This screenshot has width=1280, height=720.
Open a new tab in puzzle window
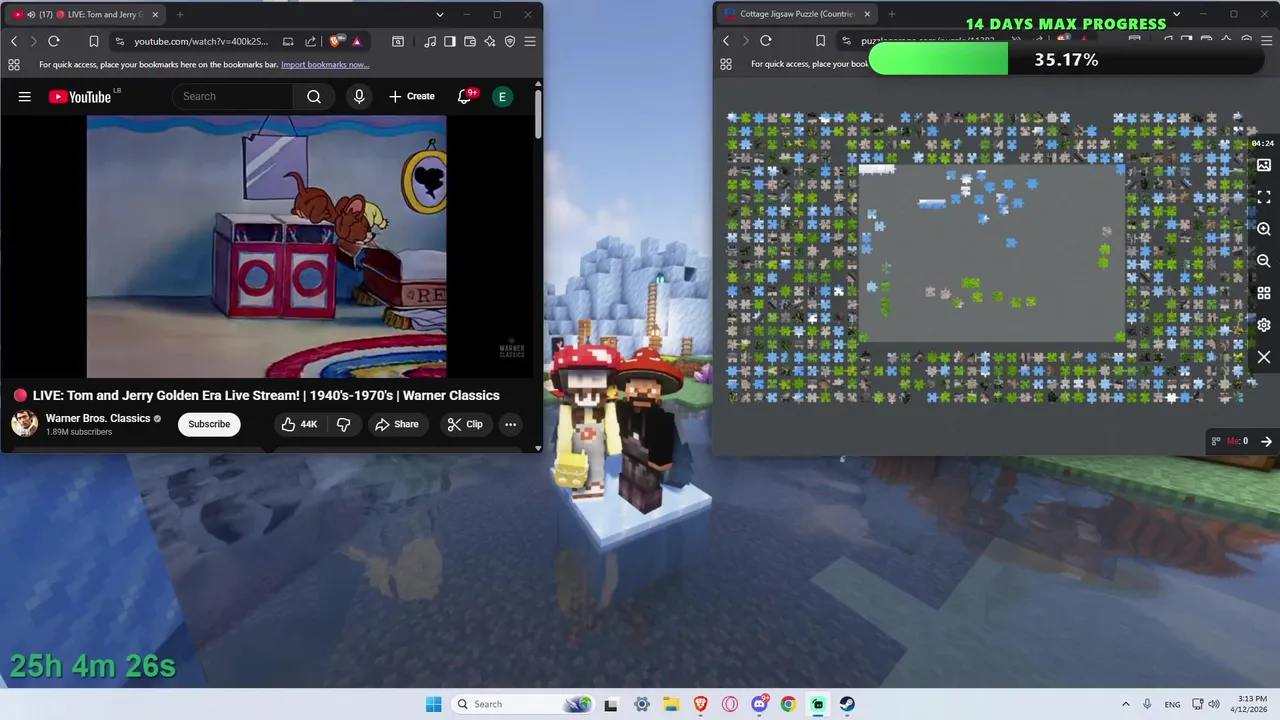(x=892, y=14)
